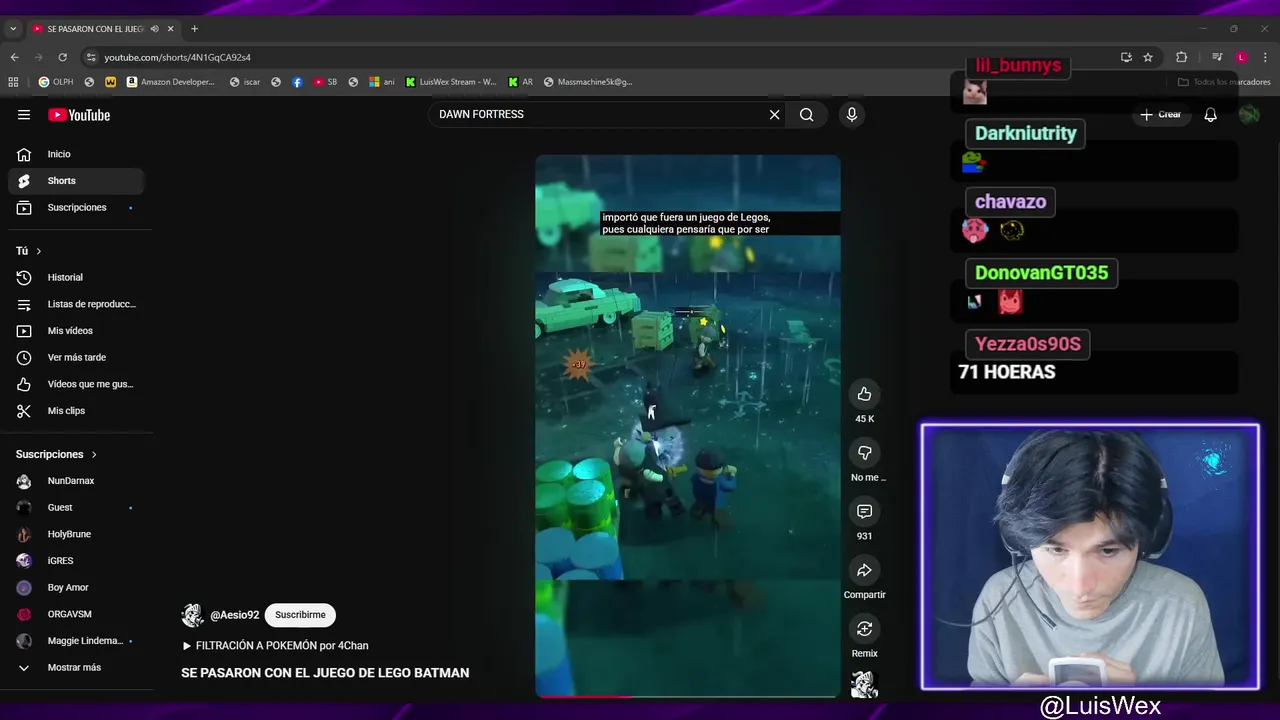This screenshot has height=720, width=1280.
Task: Open a new browser tab
Action: 194,29
